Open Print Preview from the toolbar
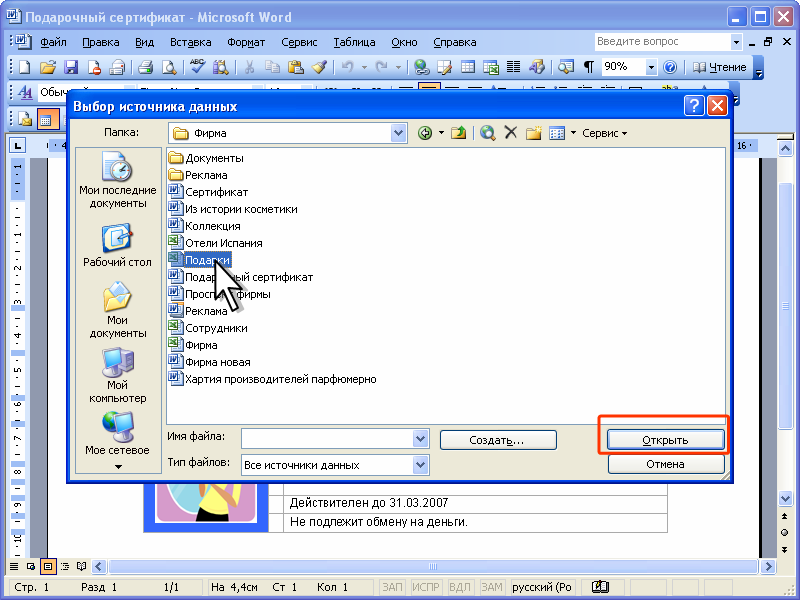The height and width of the screenshot is (600, 800). pyautogui.click(x=168, y=67)
